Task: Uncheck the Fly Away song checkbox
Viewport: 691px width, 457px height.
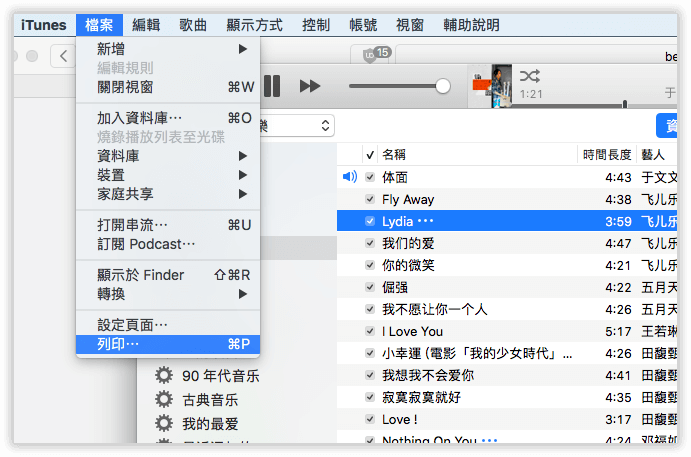Action: 370,199
